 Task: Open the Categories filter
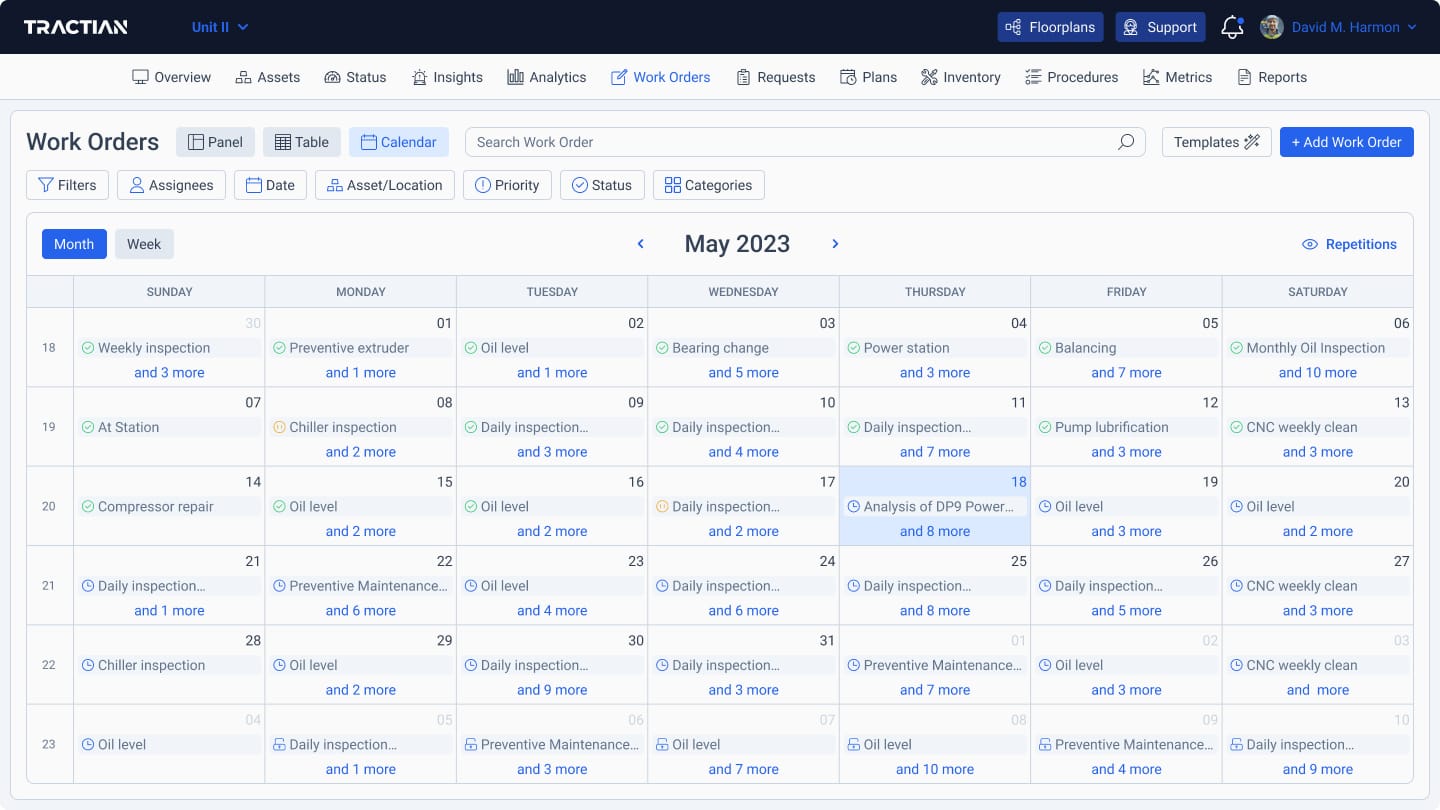coord(708,184)
